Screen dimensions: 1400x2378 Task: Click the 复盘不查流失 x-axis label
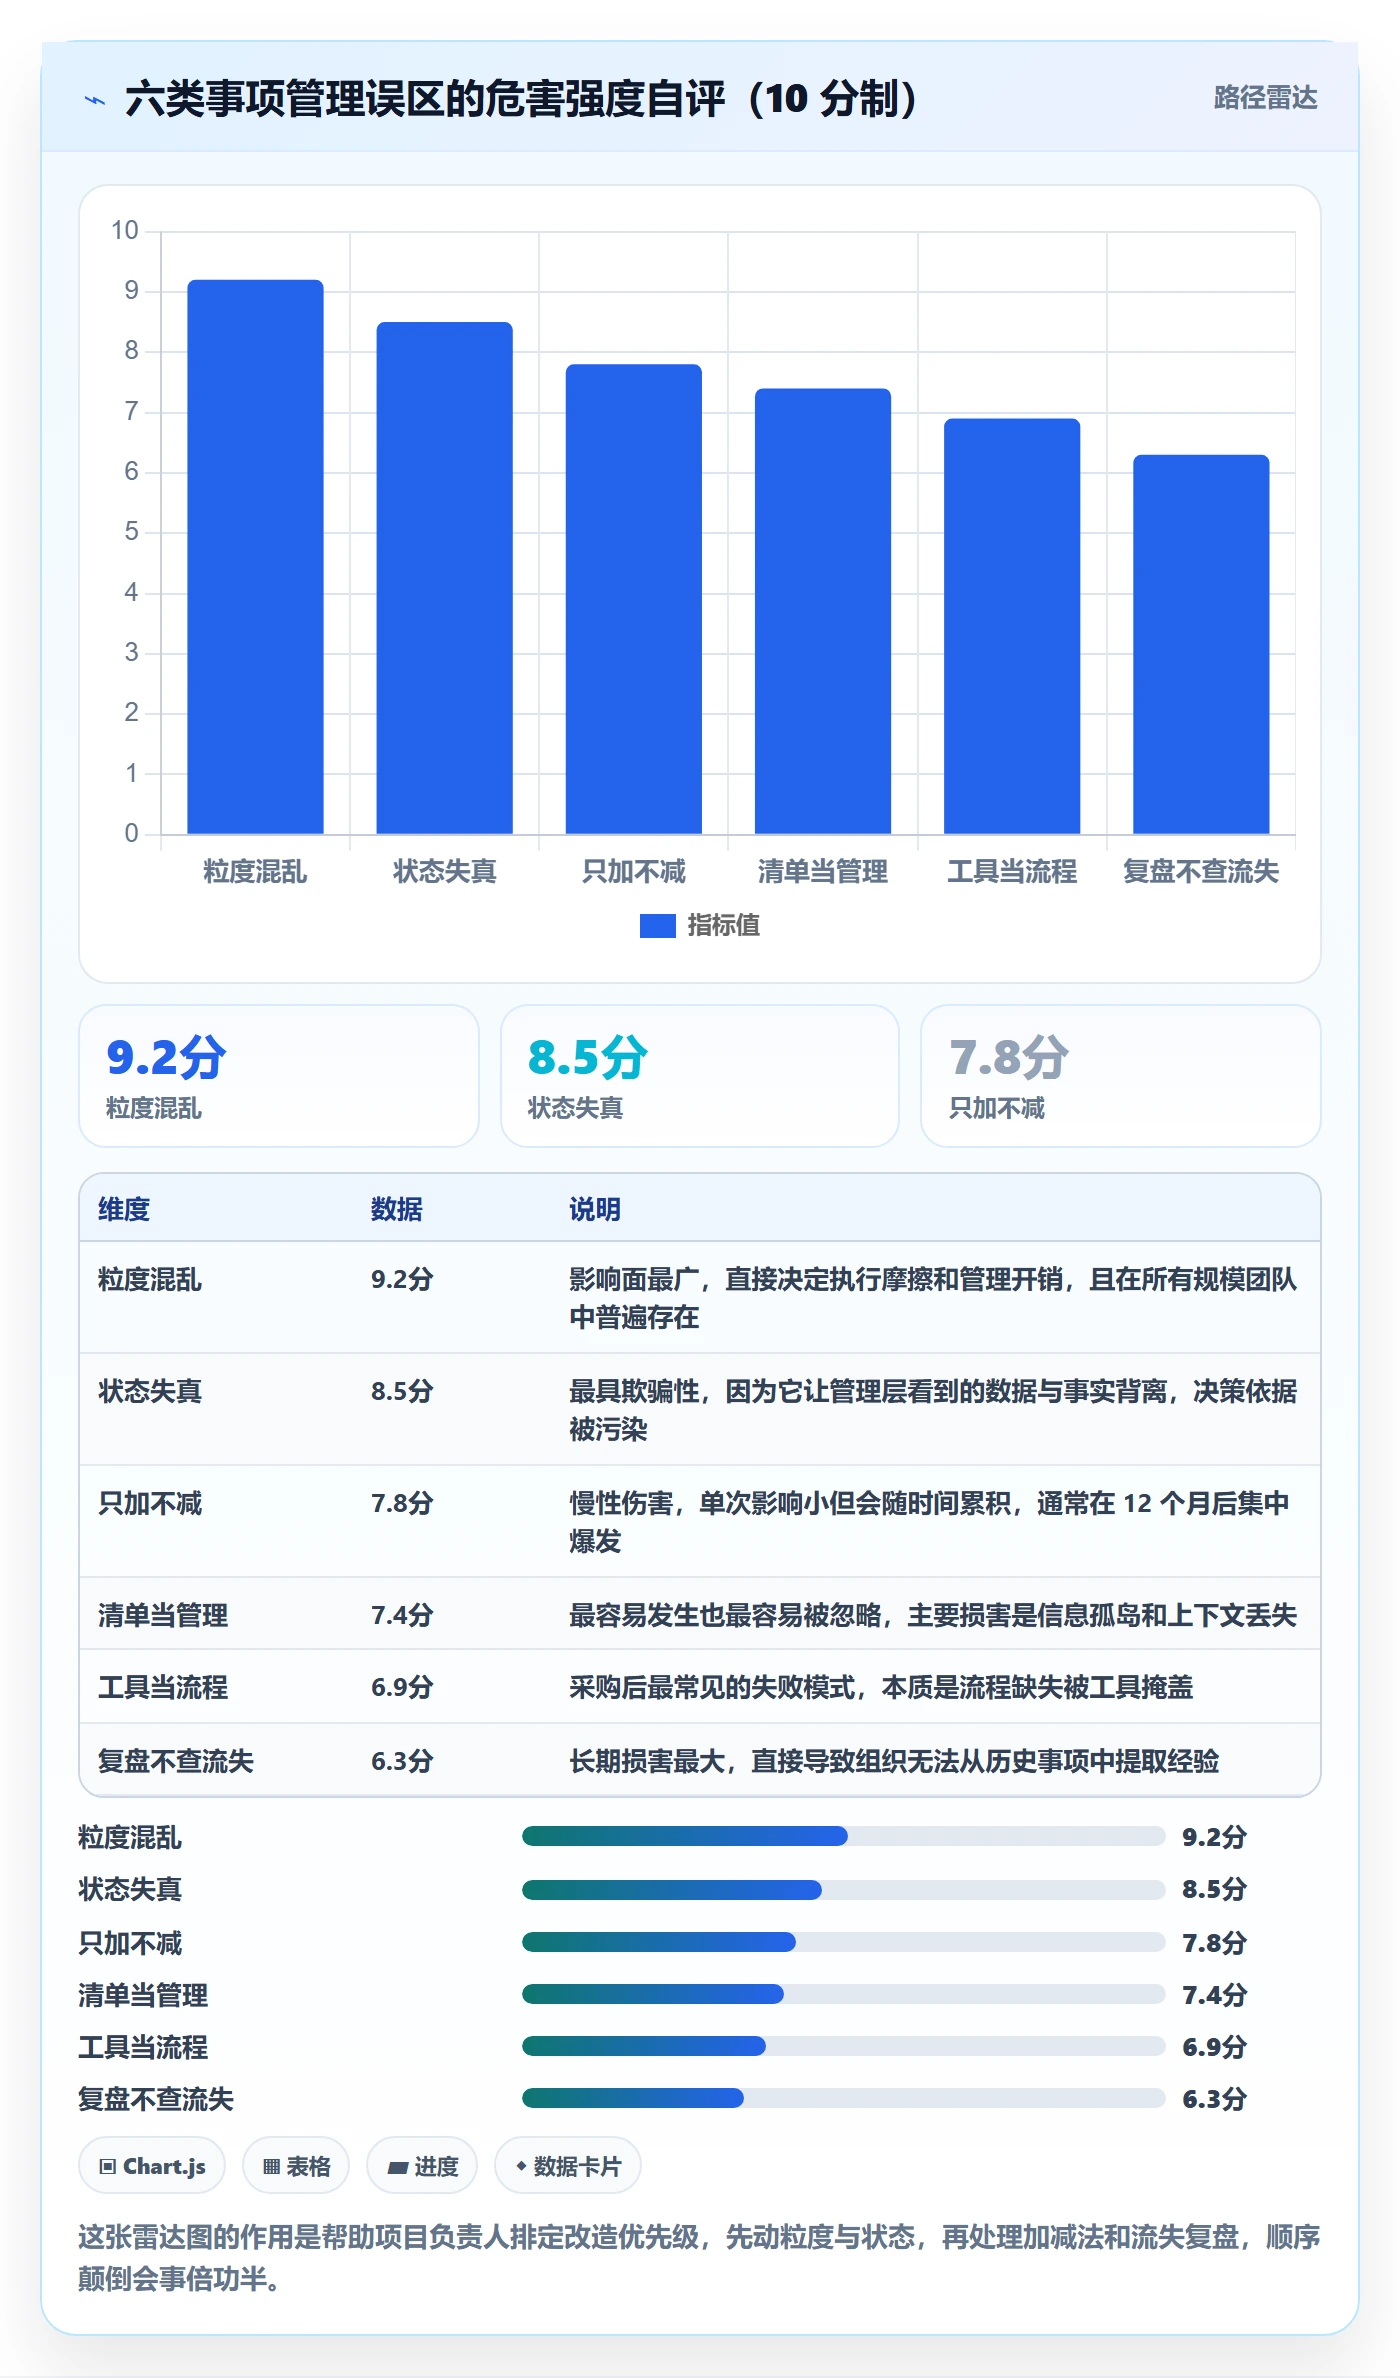1201,872
